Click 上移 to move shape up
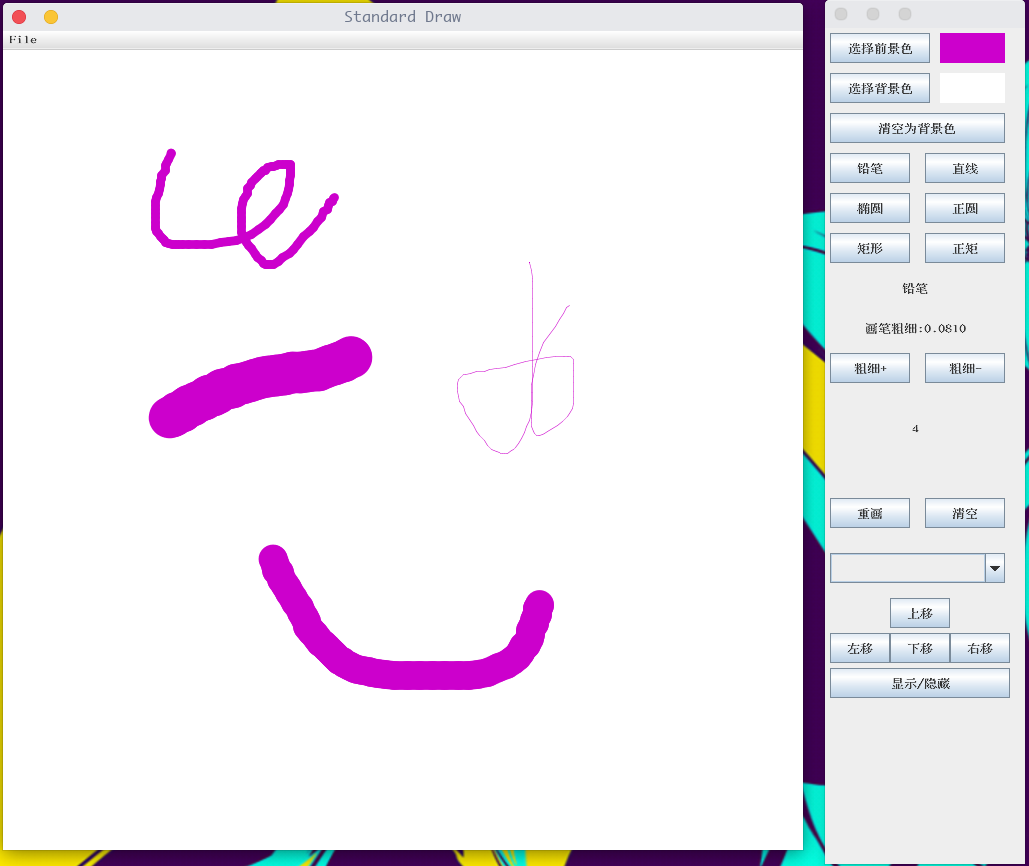The image size is (1029, 866). (919, 612)
